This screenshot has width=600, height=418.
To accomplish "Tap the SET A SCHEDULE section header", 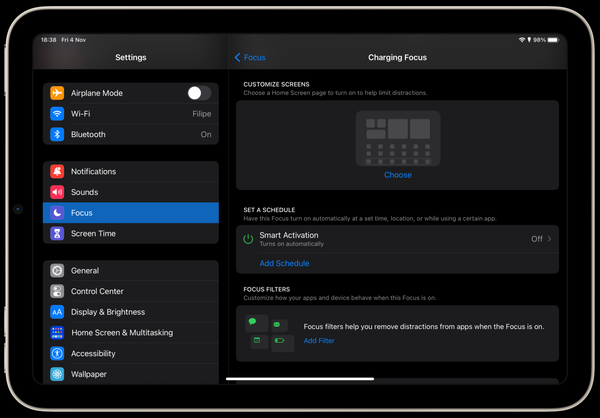I will (x=269, y=210).
